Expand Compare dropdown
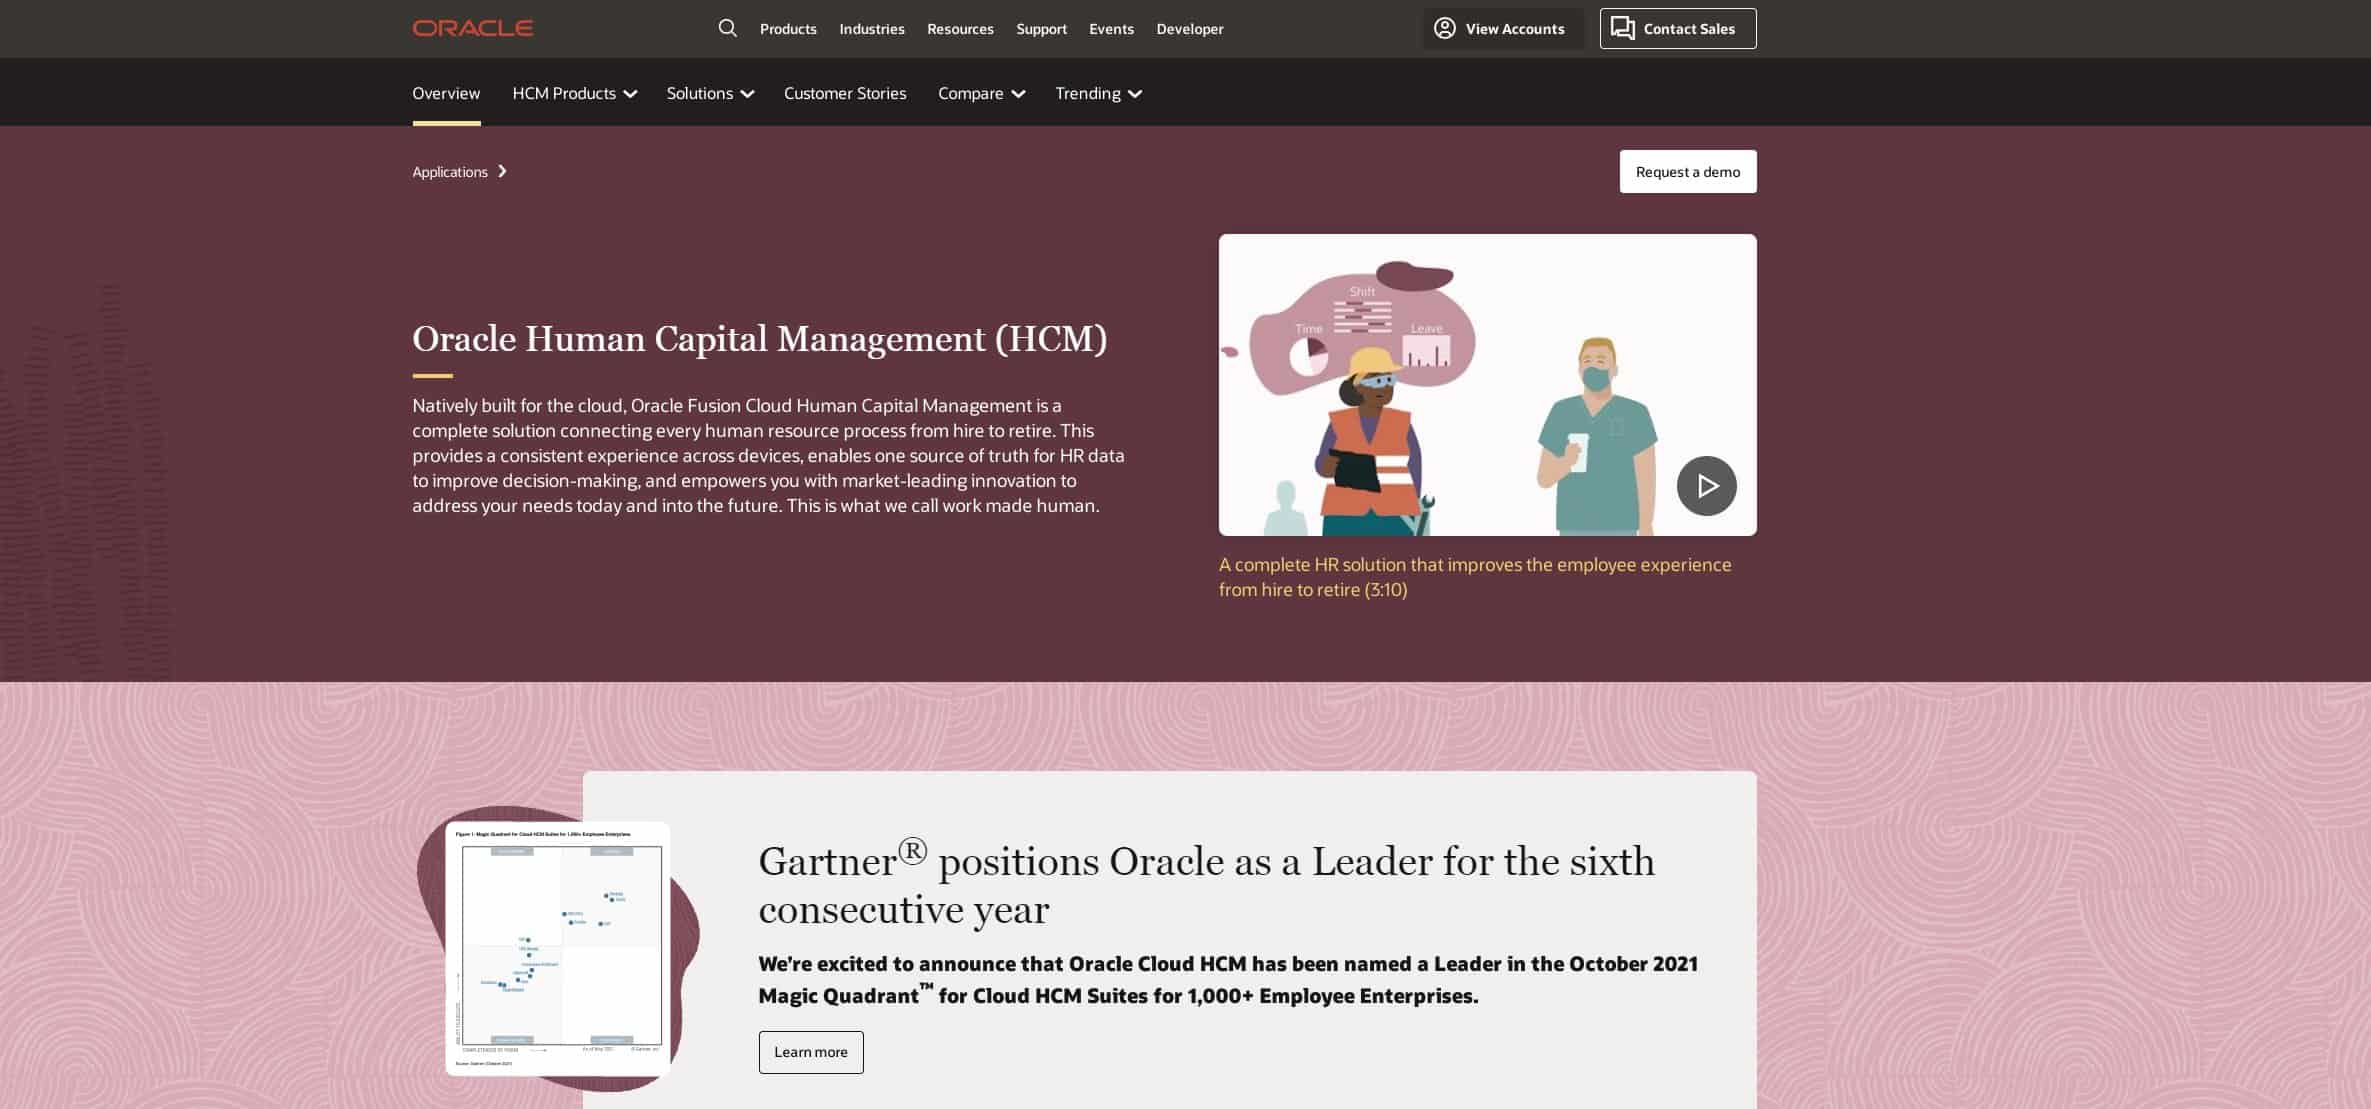The height and width of the screenshot is (1109, 2371). tap(981, 93)
